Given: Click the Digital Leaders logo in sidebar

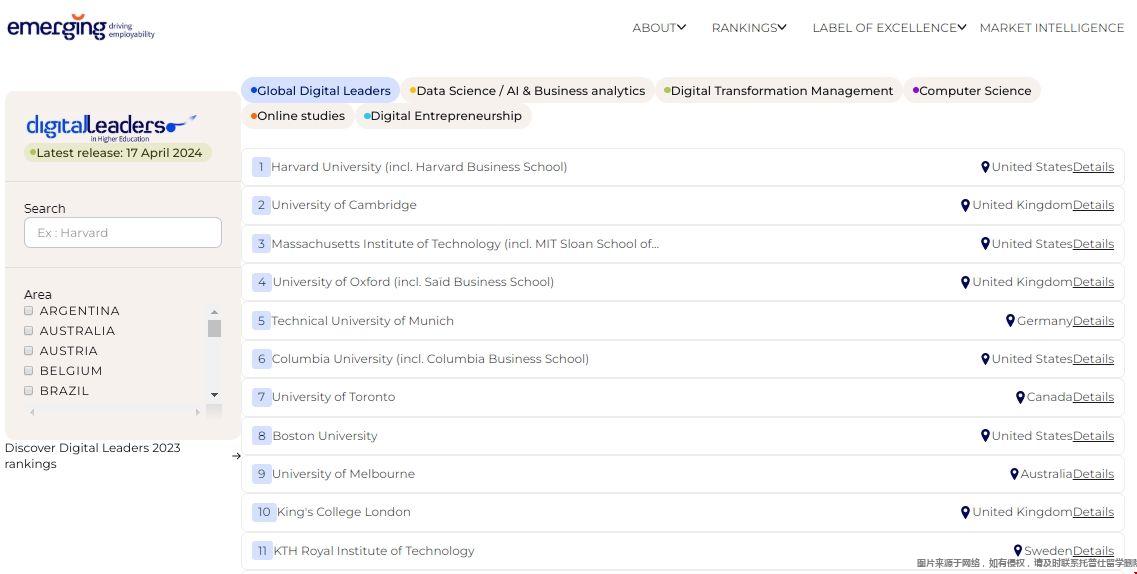Looking at the screenshot, I should coord(111,126).
